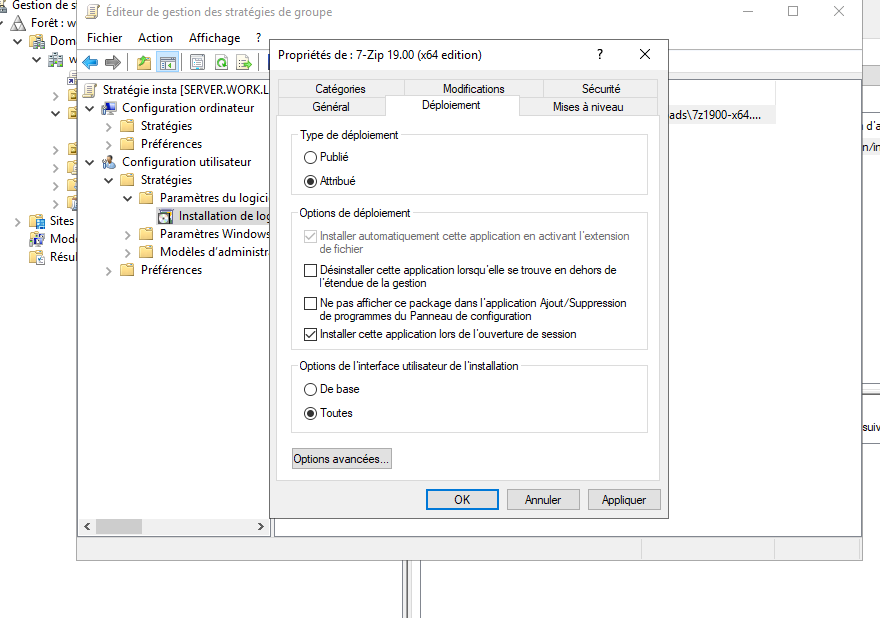Image resolution: width=880 pixels, height=618 pixels.
Task: Select the Installation de logiciel node icon
Action: pyautogui.click(x=165, y=216)
